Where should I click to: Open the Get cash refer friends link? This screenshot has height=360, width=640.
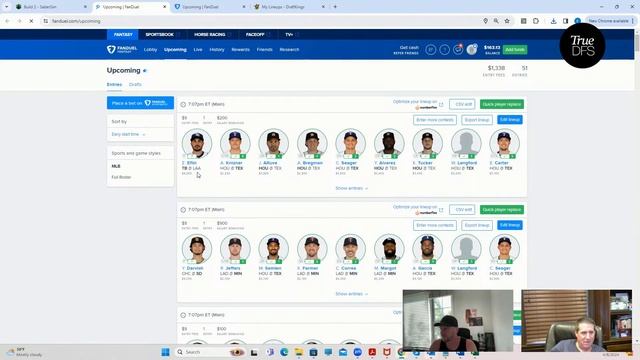point(406,50)
